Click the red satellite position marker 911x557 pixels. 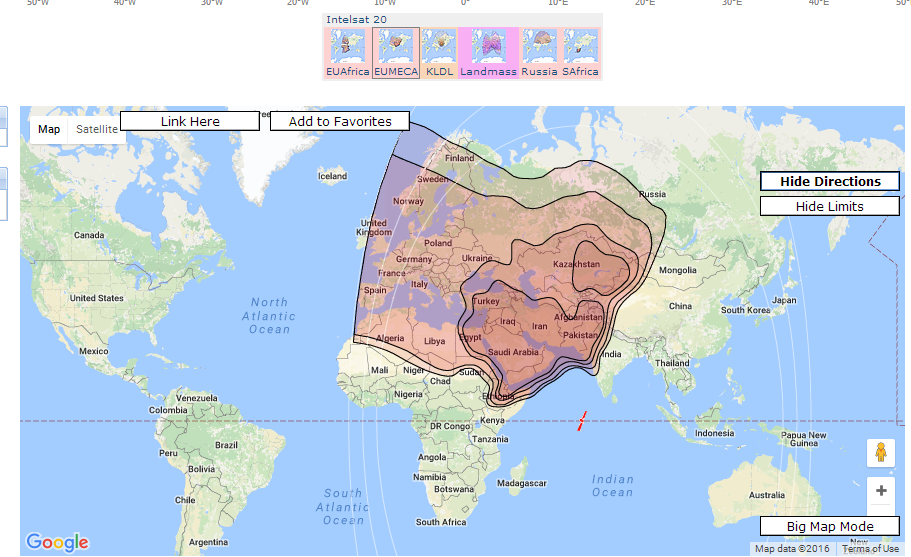pos(581,421)
